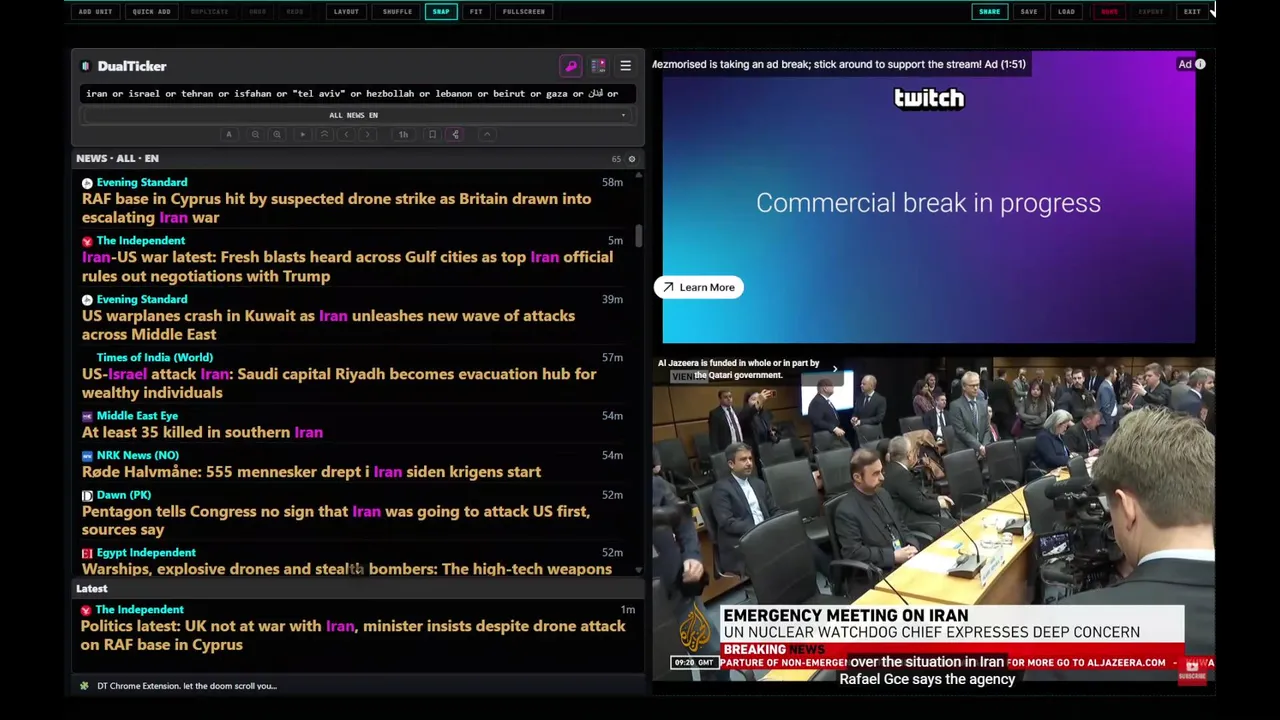Screen dimensions: 1280x720
Task: Click the LOAD button
Action: [x=1066, y=12]
